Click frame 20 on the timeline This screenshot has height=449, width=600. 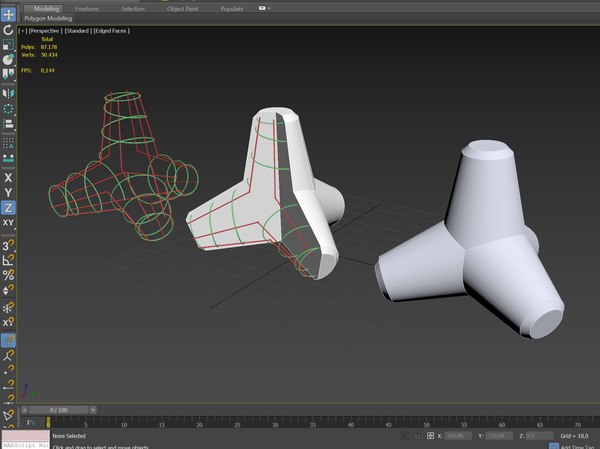click(199, 424)
